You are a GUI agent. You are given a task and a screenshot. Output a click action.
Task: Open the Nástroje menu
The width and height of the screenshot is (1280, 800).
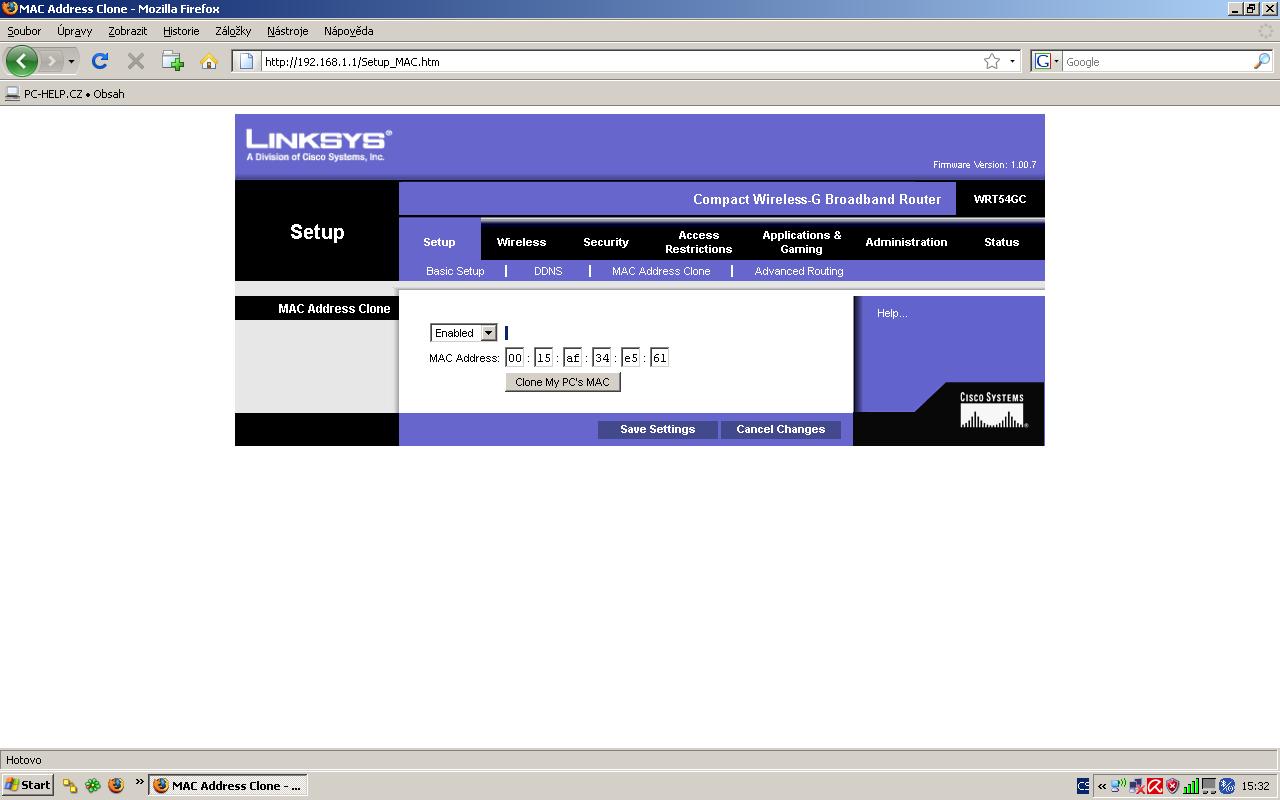click(287, 31)
